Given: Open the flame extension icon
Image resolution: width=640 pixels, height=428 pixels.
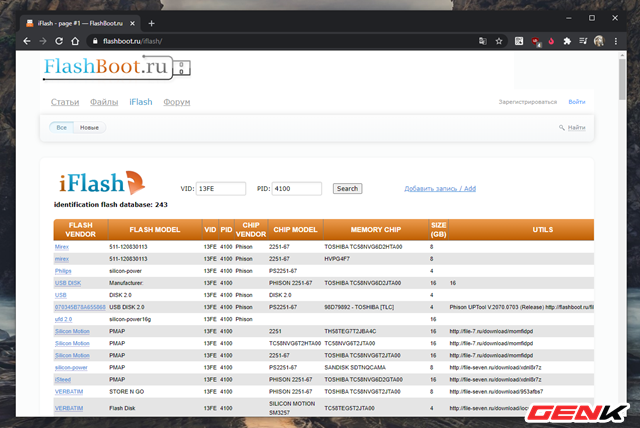Looking at the screenshot, I should [551, 41].
